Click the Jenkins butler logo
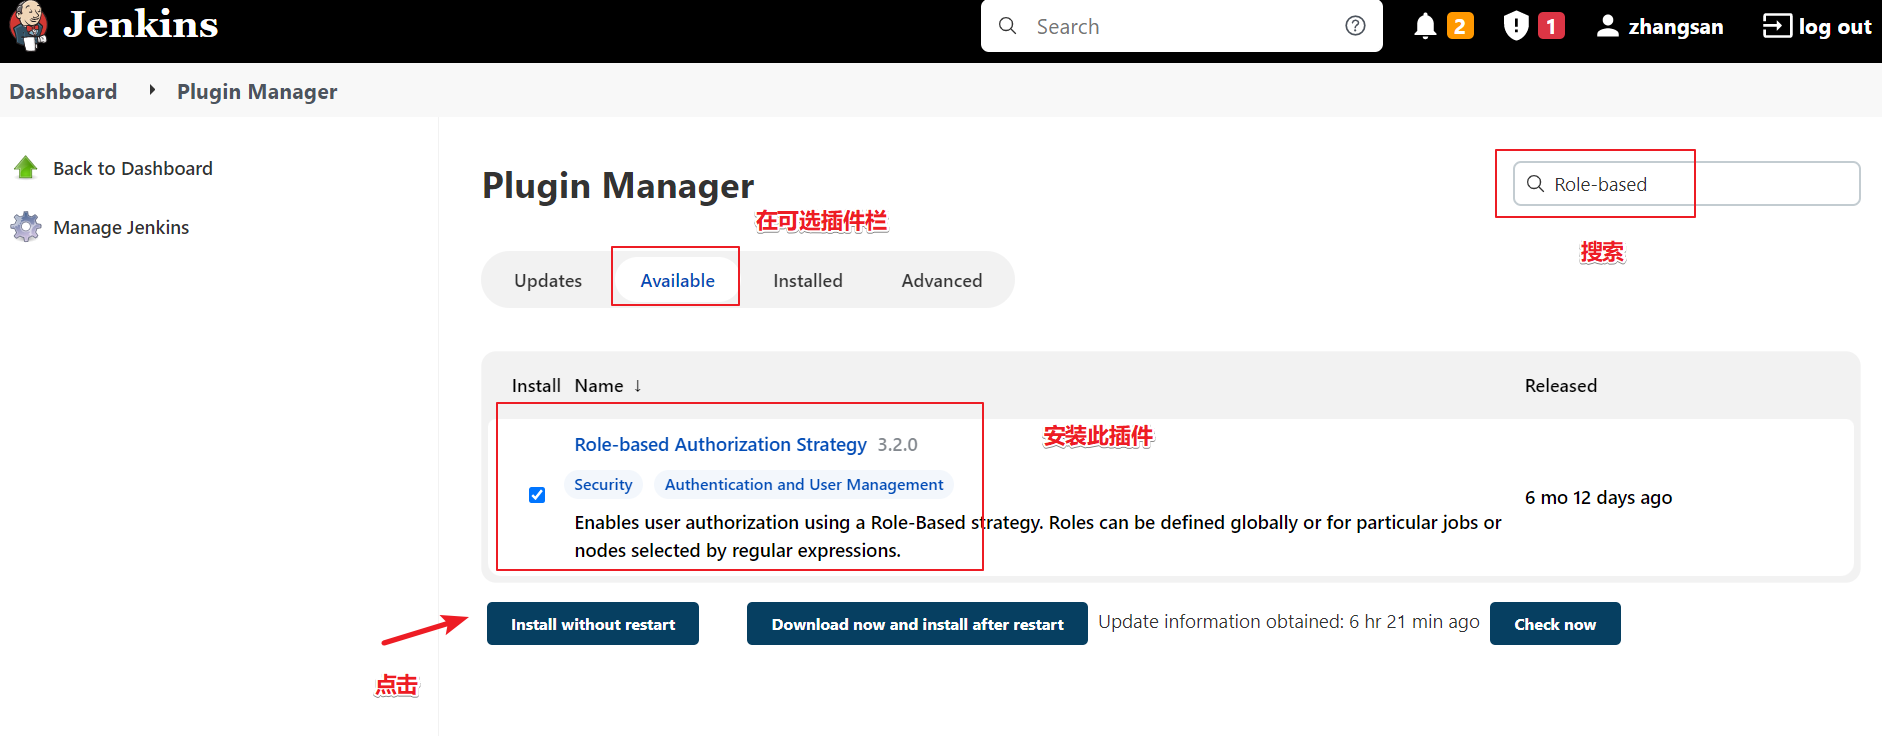1882x736 pixels. 28,25
